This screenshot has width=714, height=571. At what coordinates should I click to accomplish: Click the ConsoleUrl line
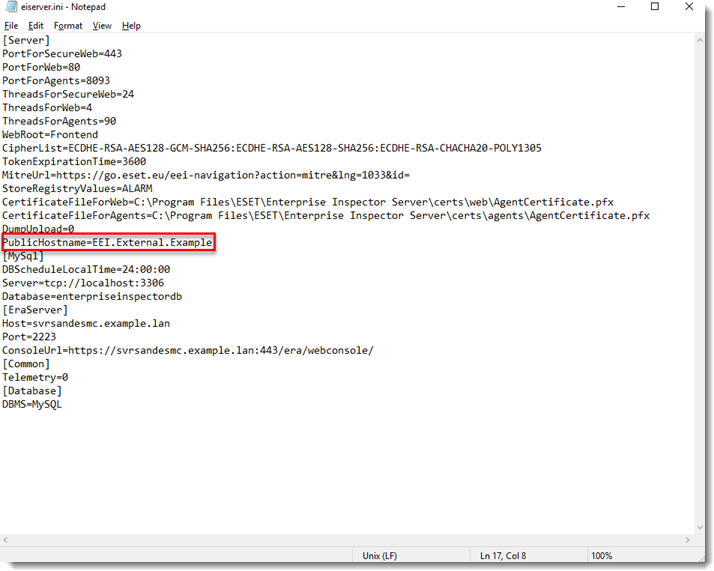pos(188,351)
